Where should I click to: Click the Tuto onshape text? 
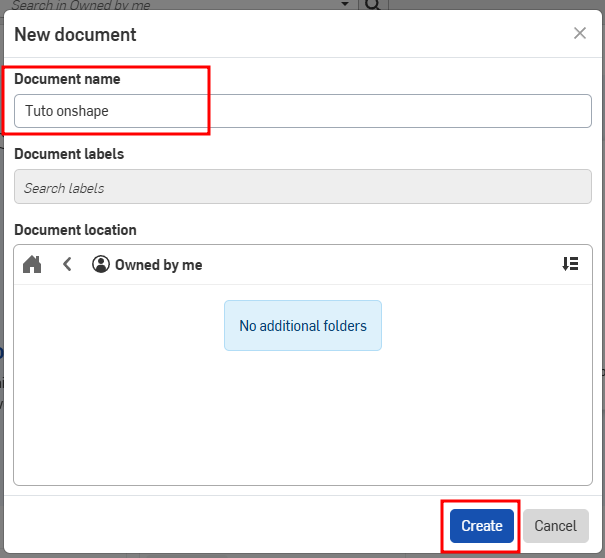coord(67,111)
